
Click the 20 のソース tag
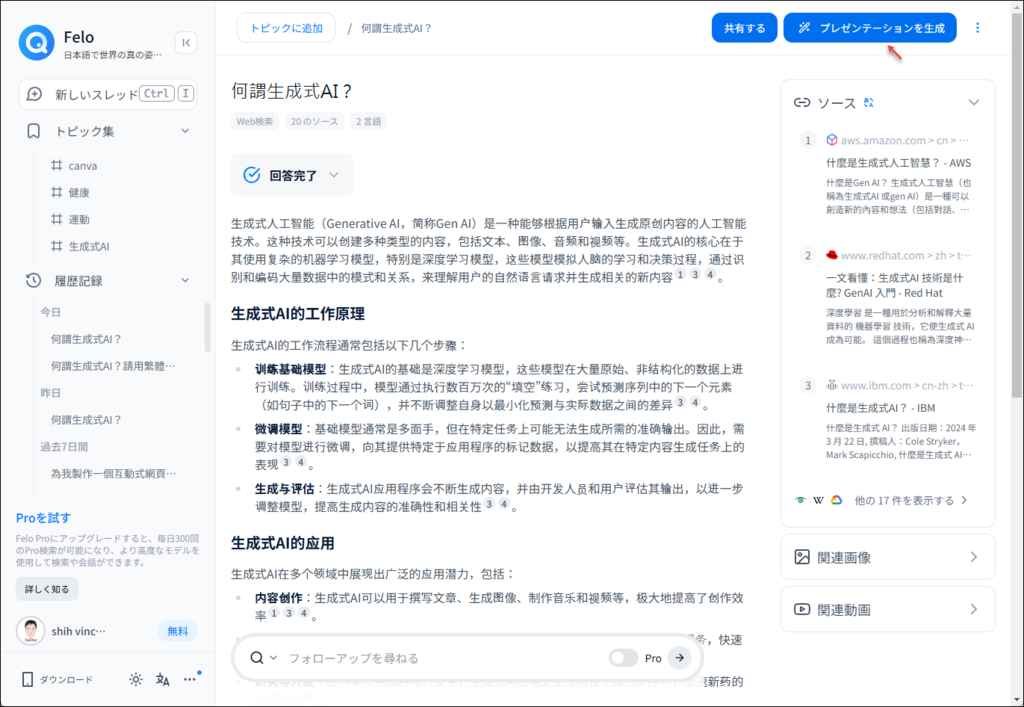click(x=314, y=121)
